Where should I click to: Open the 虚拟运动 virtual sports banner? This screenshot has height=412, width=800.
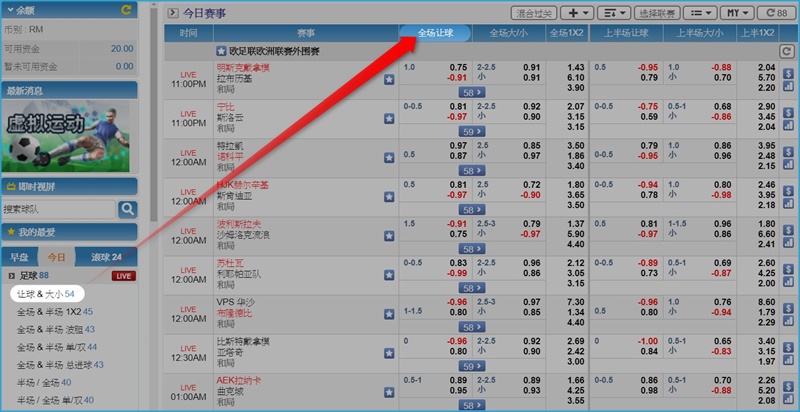pyautogui.click(x=65, y=136)
